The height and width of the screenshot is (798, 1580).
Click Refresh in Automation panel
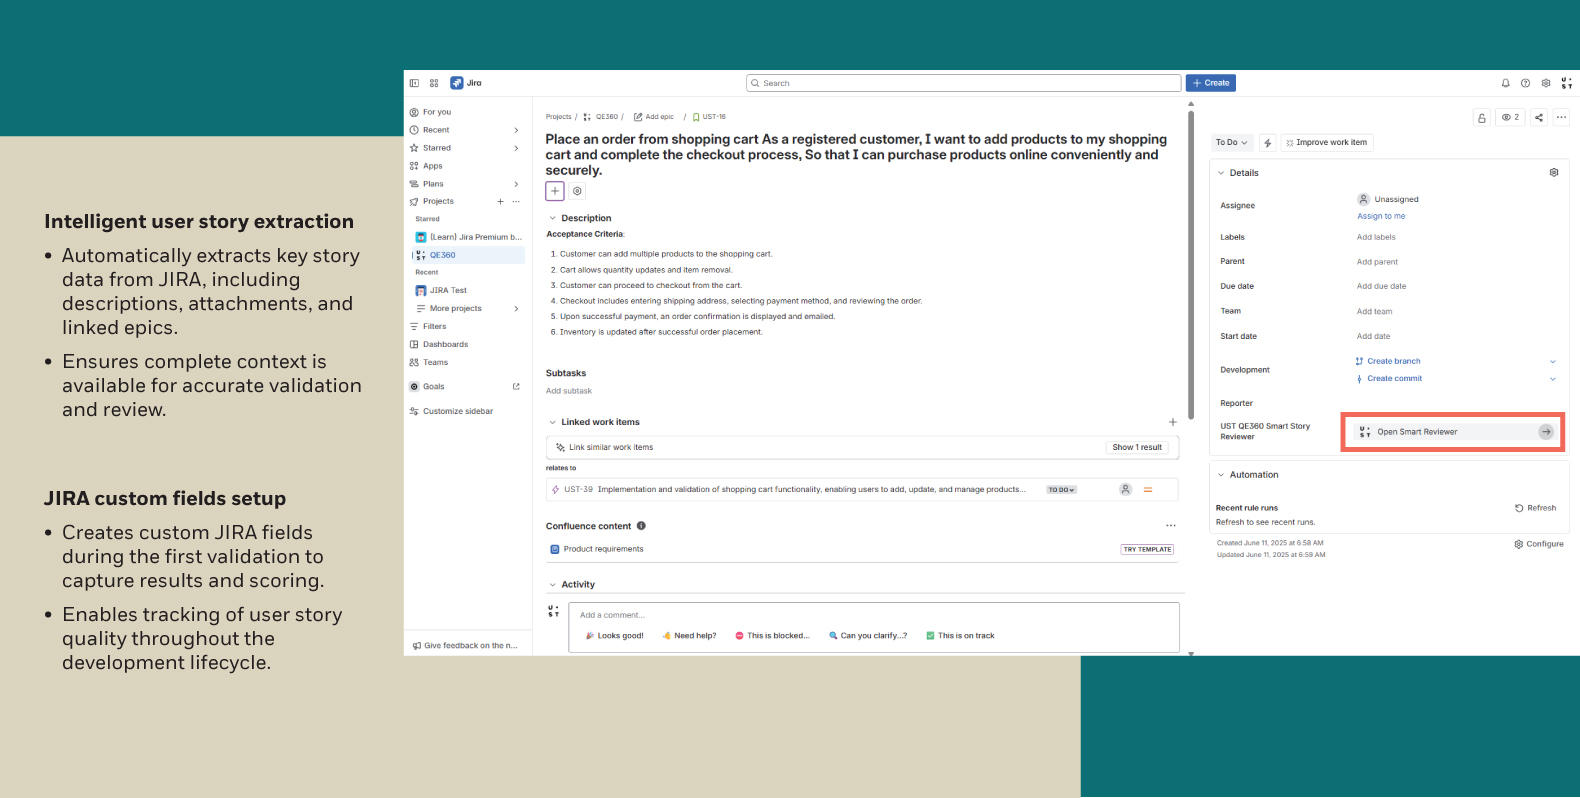(1536, 508)
